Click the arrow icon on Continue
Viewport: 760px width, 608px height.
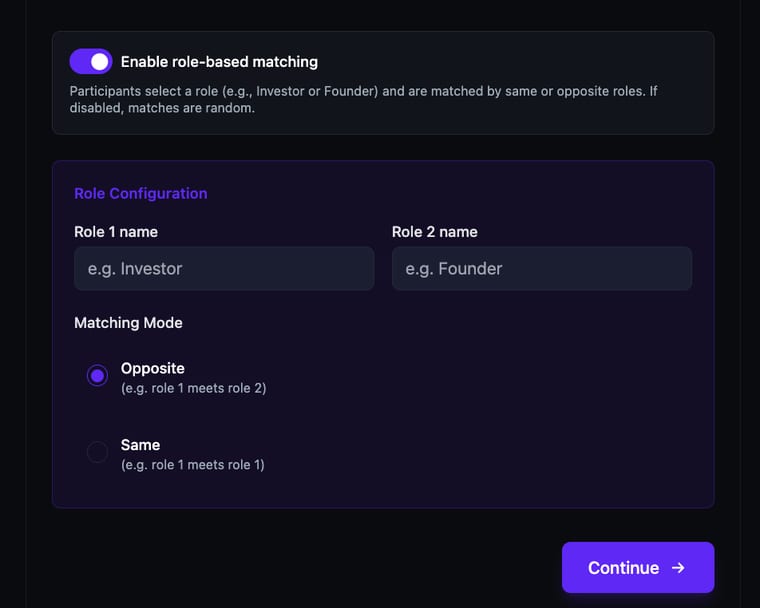pyautogui.click(x=679, y=568)
